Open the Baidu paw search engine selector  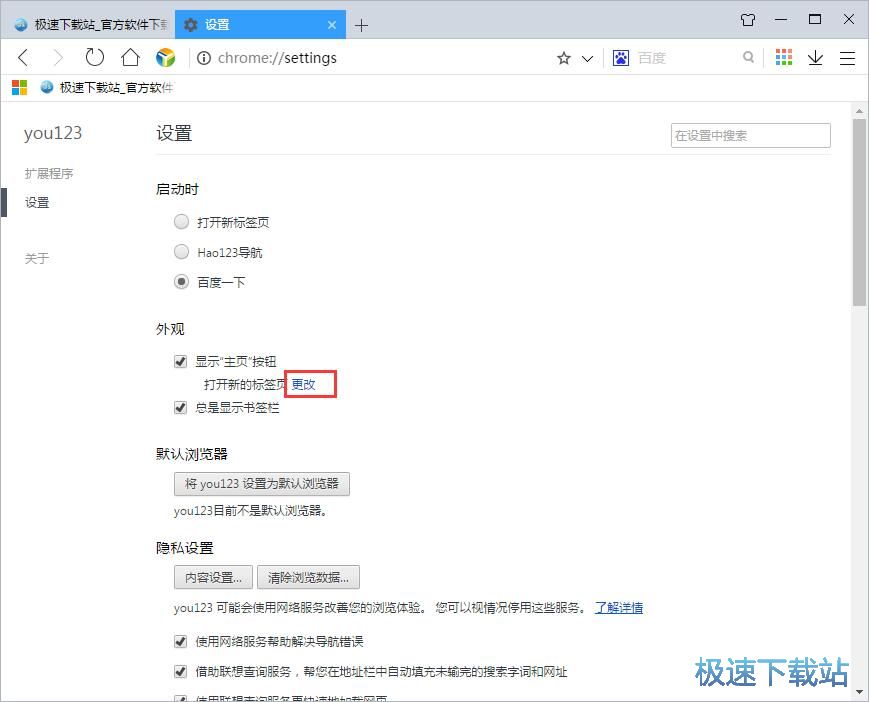pyautogui.click(x=621, y=58)
